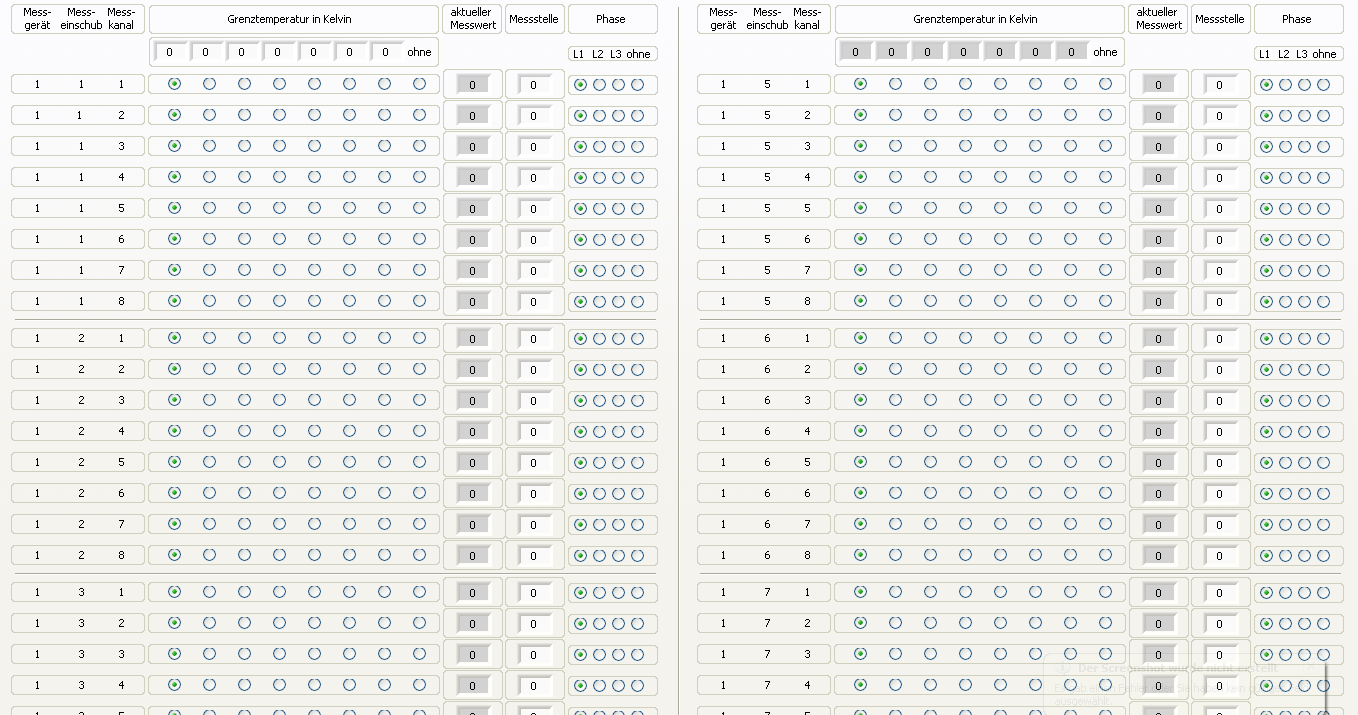Choose second limit temperature radio in row 1-5-6
This screenshot has height=715, width=1358.
895,239
